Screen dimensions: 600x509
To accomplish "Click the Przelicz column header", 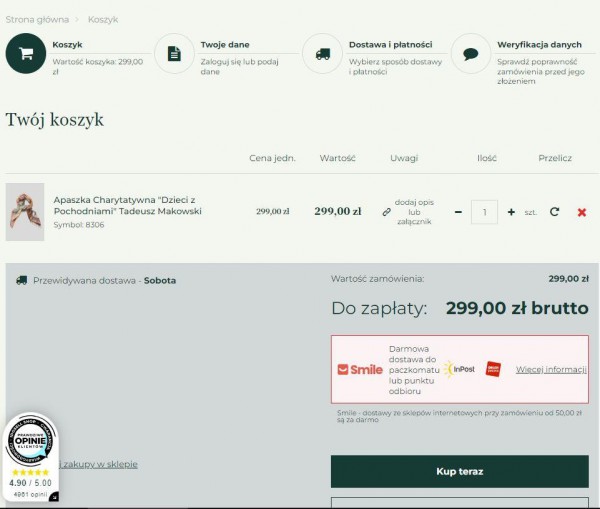I will coord(555,158).
